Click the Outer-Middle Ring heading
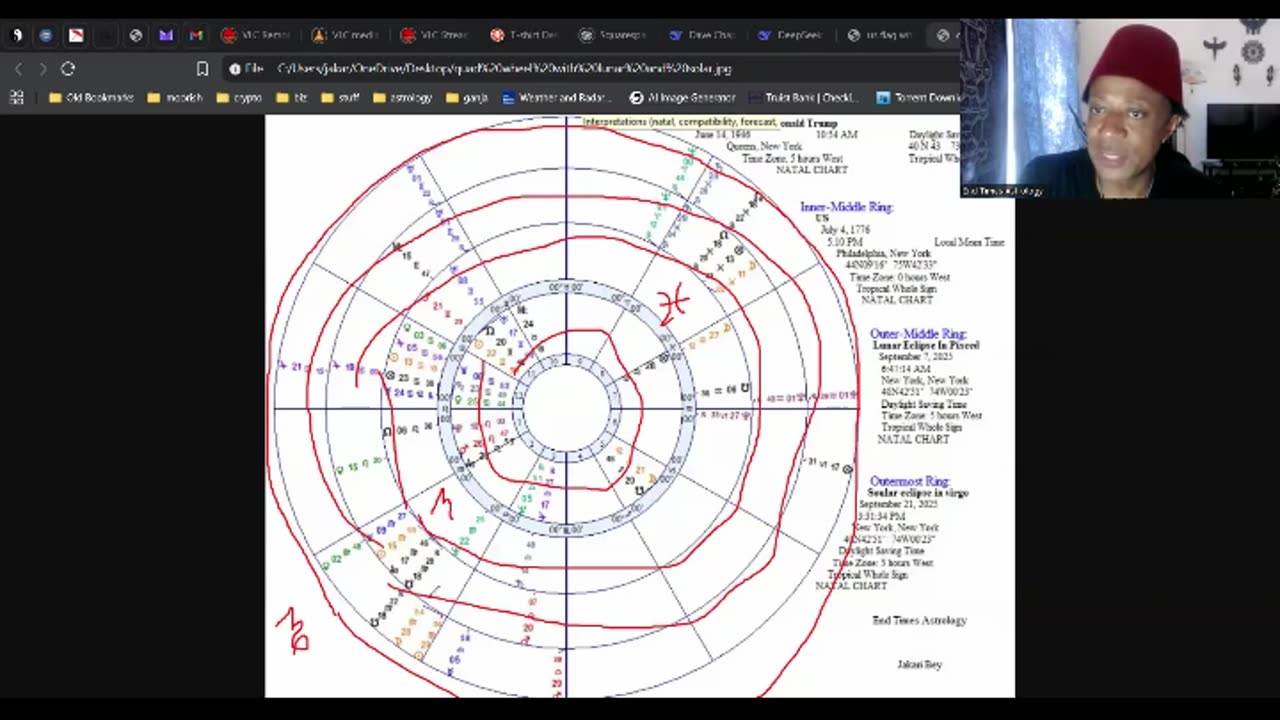This screenshot has height=720, width=1280. click(x=918, y=333)
